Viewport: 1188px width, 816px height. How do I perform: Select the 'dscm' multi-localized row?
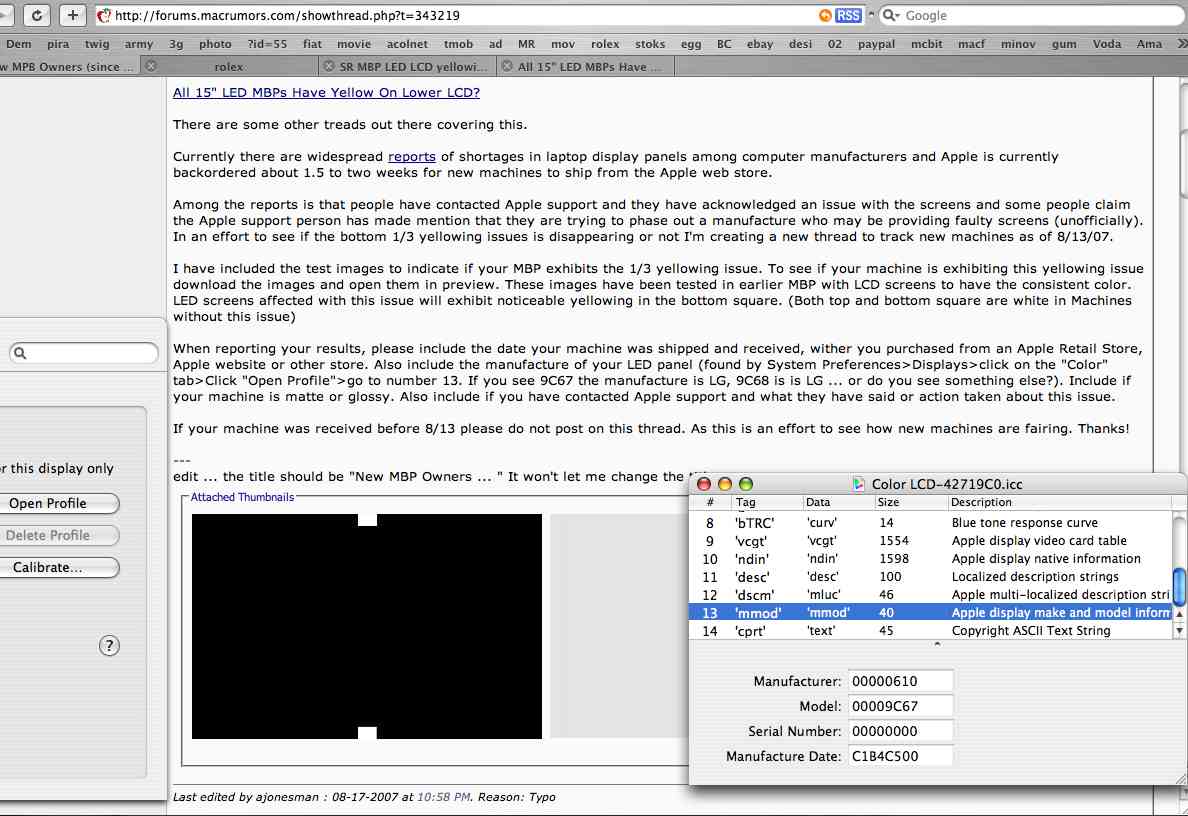pyautogui.click(x=930, y=595)
